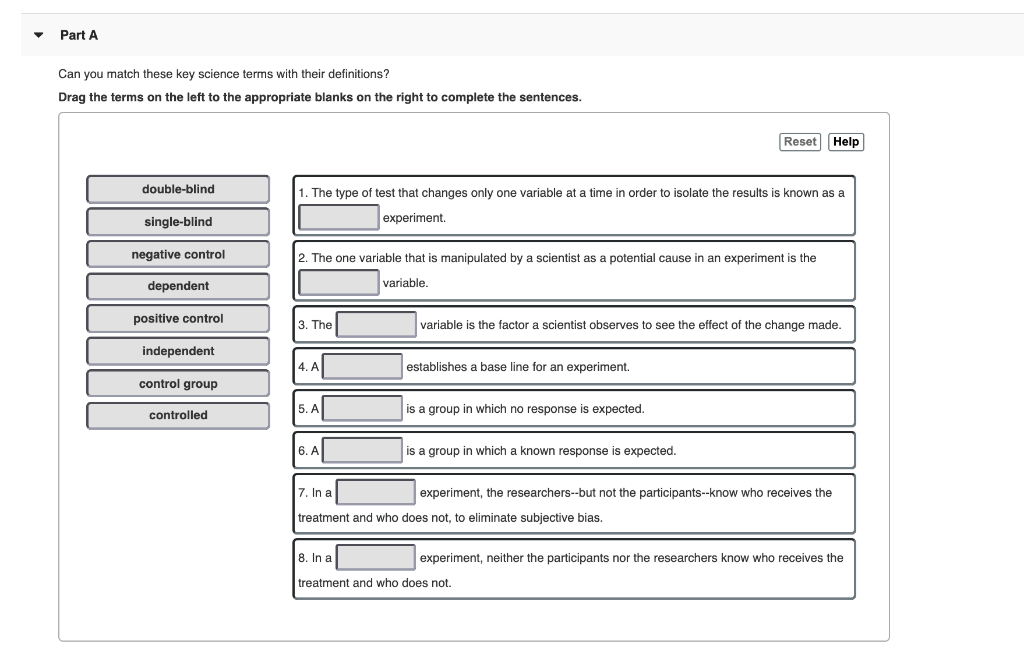Screen dimensions: 1024x651
Task: Click the blank in sentence 4
Action: coord(363,366)
